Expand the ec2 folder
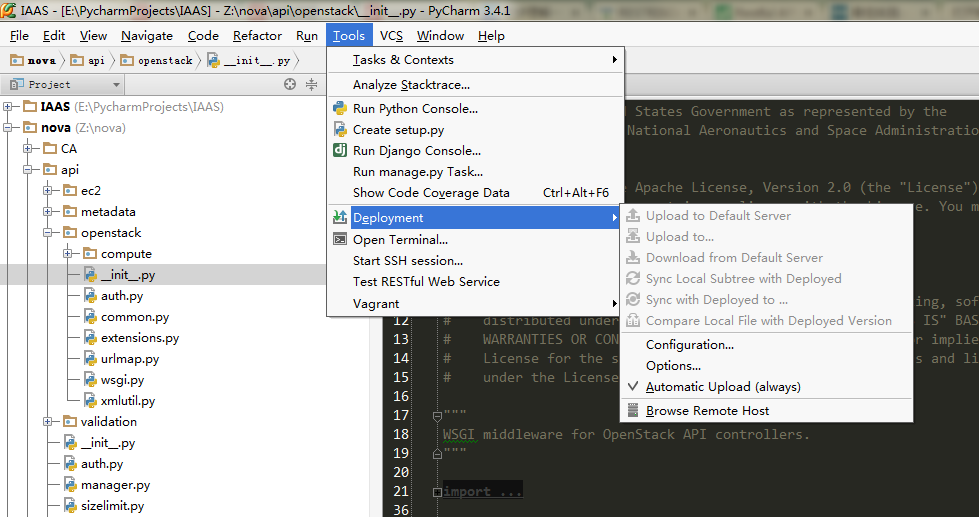The image size is (979, 517). [x=48, y=190]
